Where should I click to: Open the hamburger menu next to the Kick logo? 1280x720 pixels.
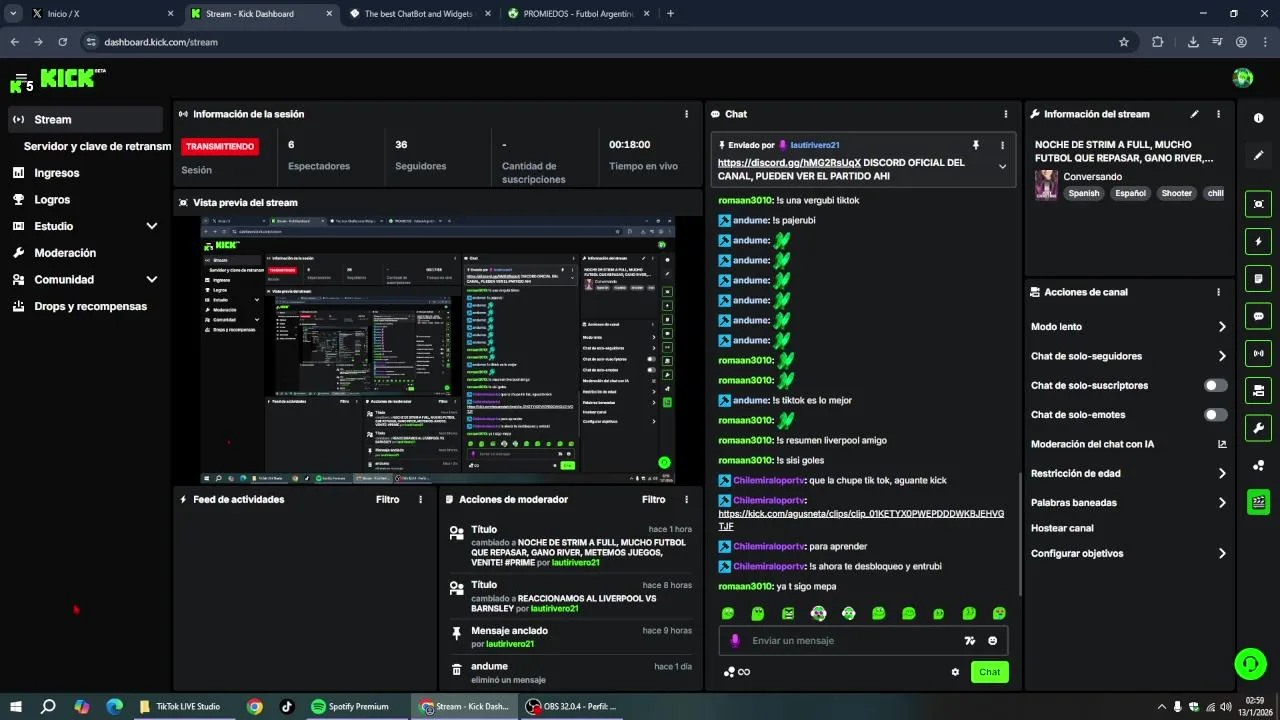(x=21, y=78)
